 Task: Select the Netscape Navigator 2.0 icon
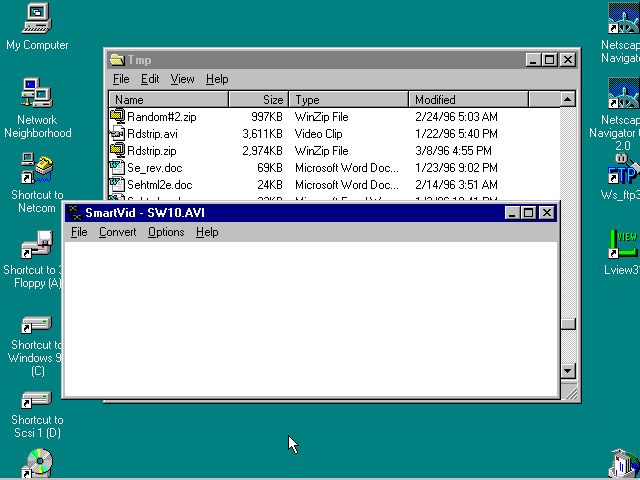point(623,98)
